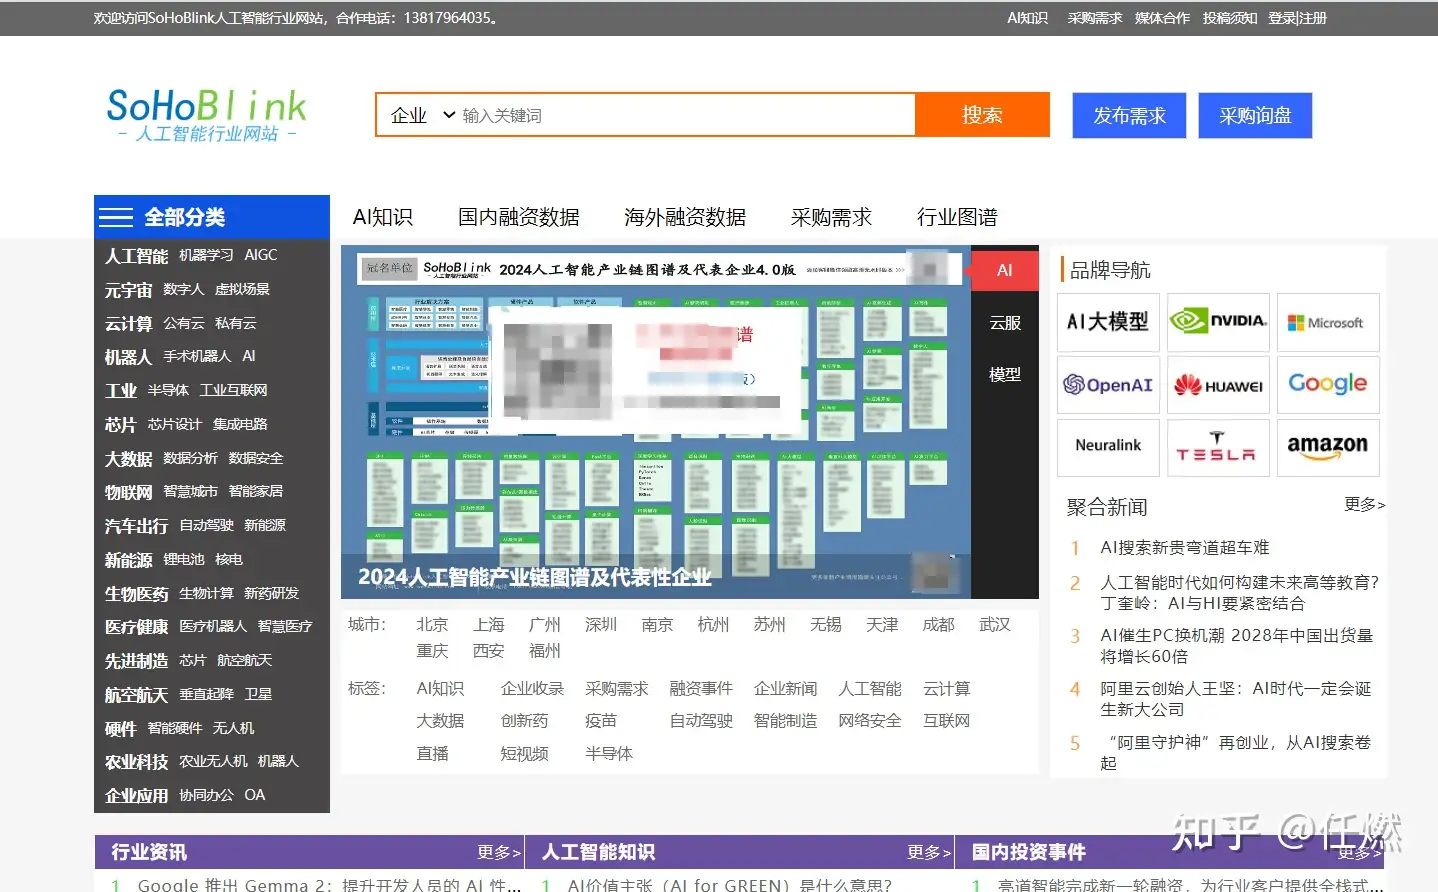1438x892 pixels.
Task: Click the 登录|注册 link
Action: coord(1297,18)
